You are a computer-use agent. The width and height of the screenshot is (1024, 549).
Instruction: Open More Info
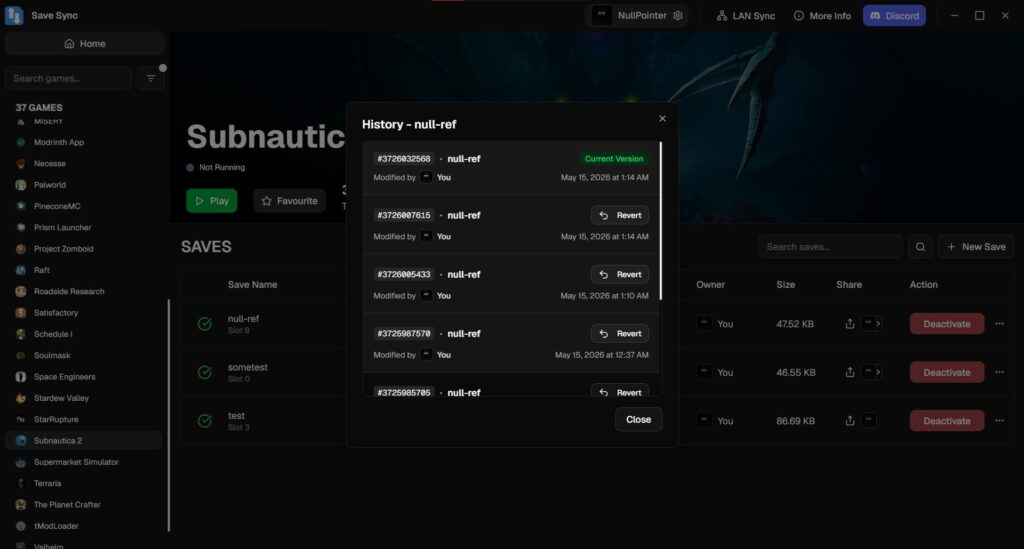click(822, 16)
